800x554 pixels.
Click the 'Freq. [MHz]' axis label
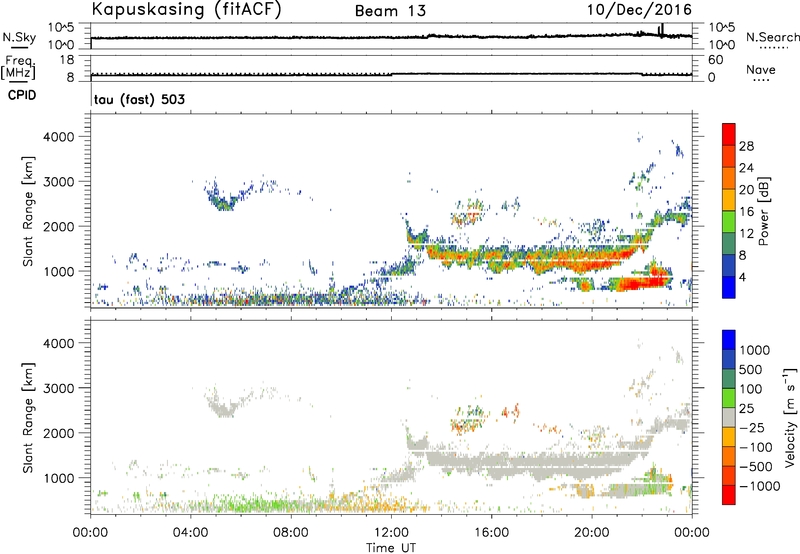pos(18,68)
